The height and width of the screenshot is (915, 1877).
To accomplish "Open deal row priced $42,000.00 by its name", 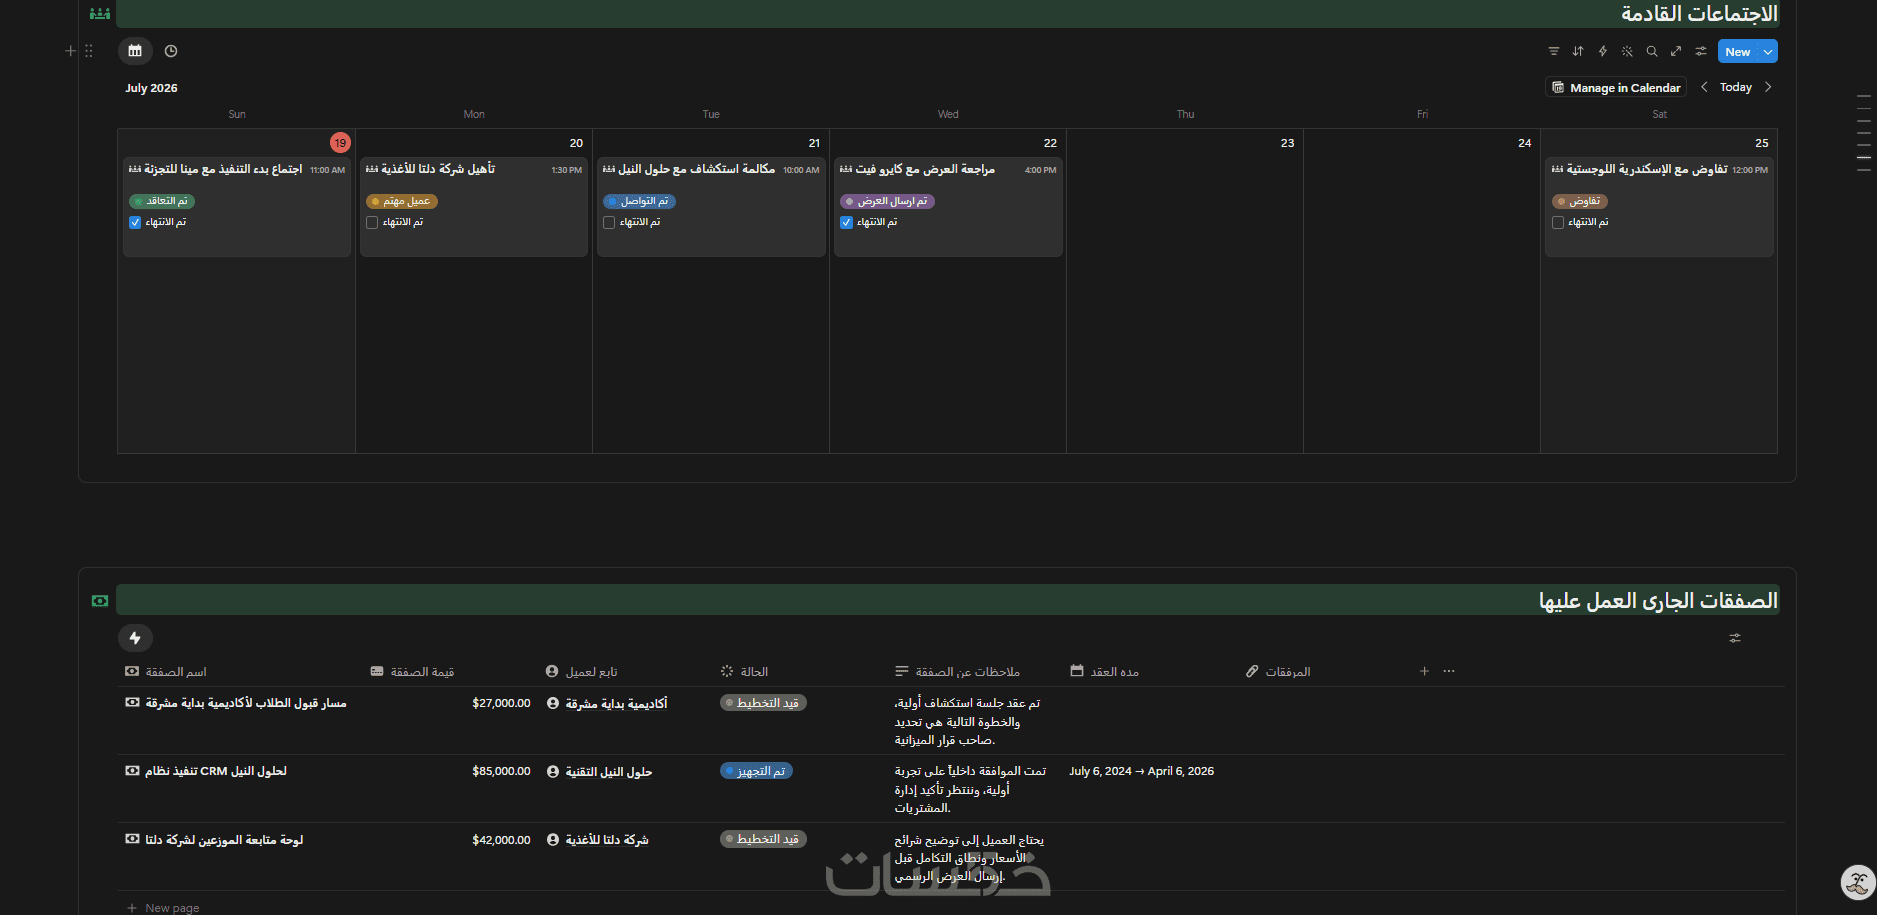I will (x=224, y=840).
